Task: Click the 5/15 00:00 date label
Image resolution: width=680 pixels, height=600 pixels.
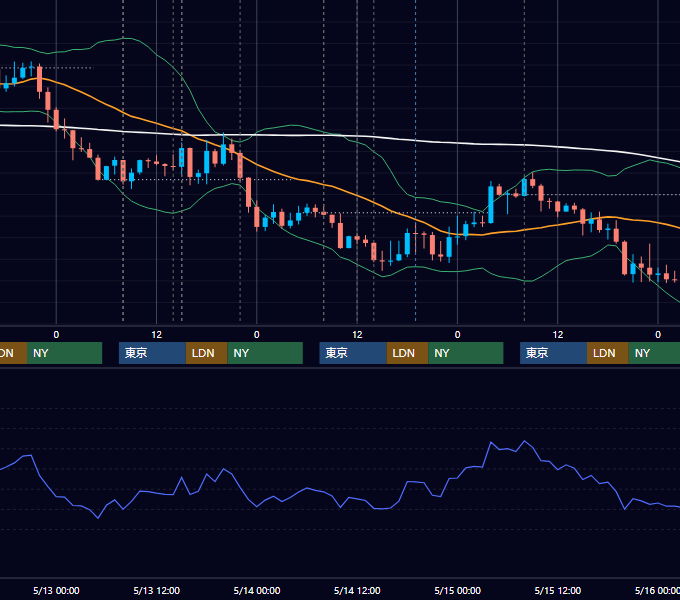Action: point(458,590)
